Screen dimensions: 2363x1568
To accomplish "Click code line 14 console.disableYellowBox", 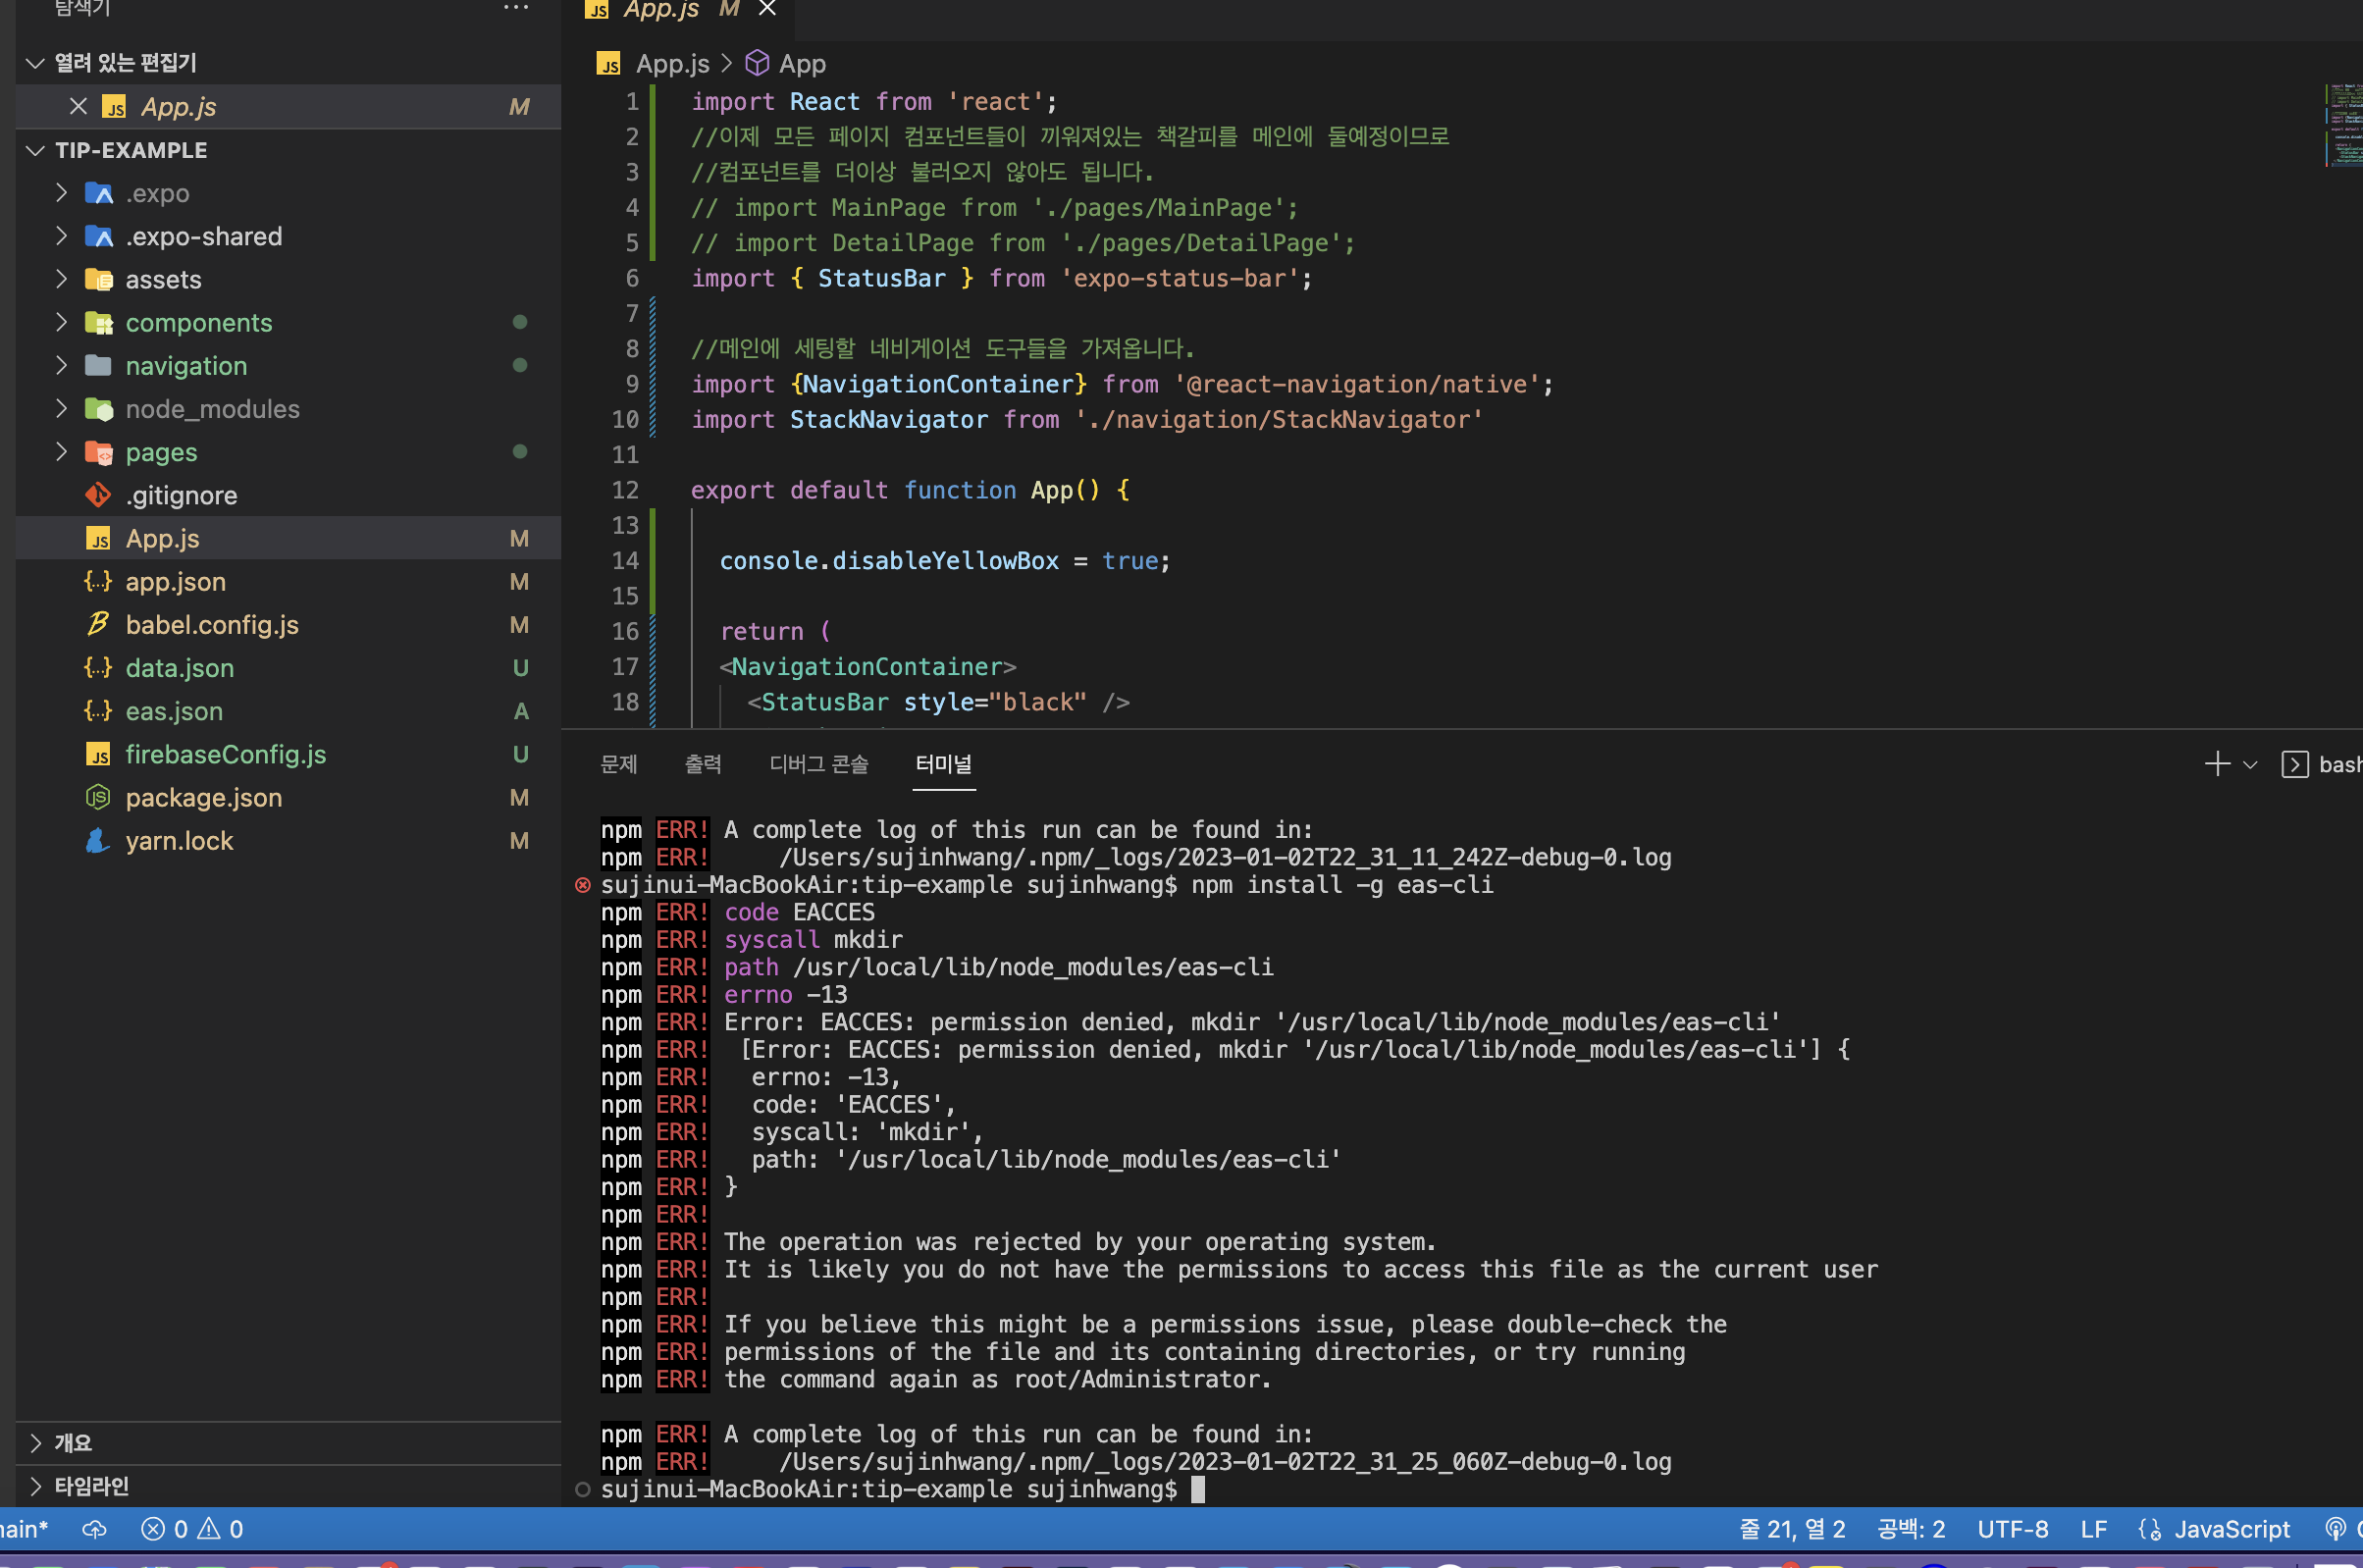I will pos(945,561).
